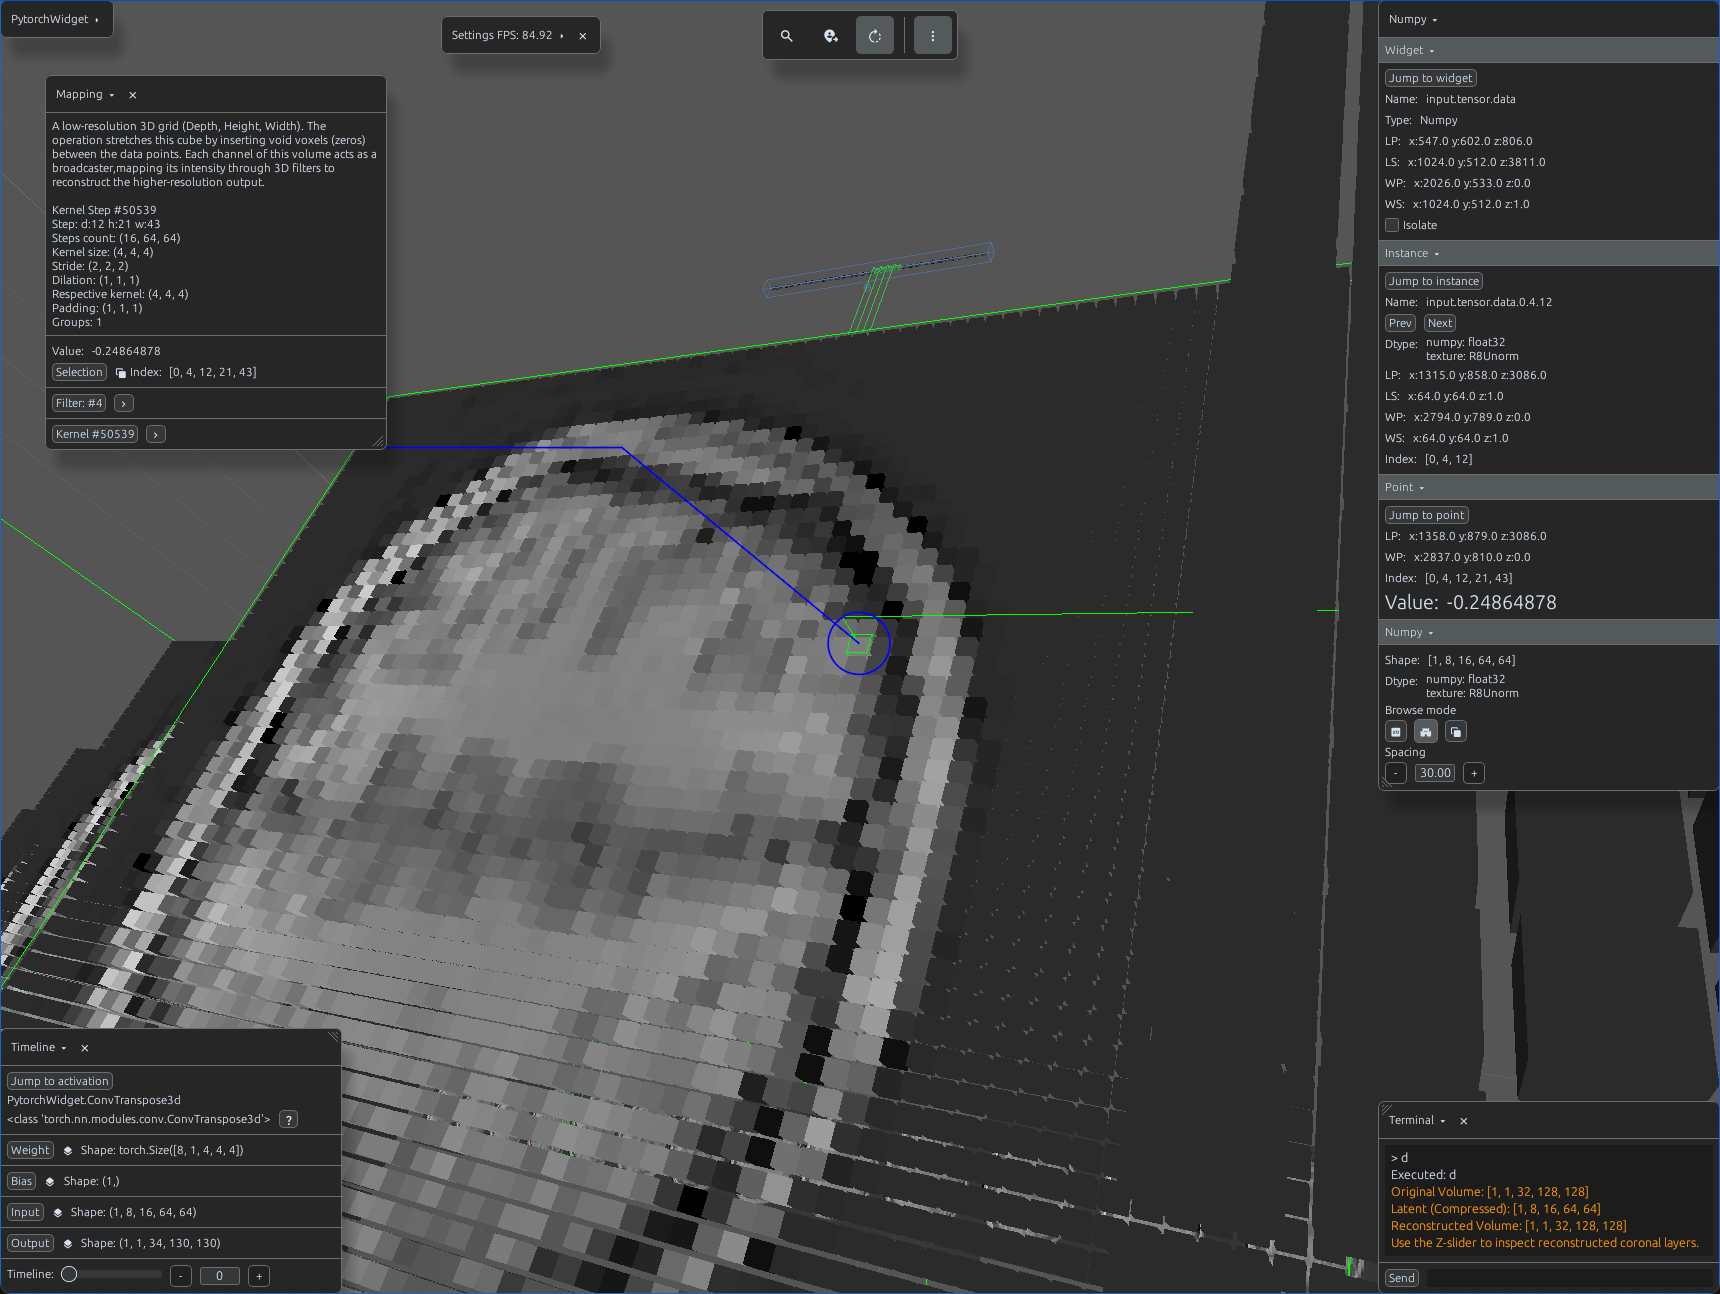Click the Weight button in Timeline

point(30,1150)
